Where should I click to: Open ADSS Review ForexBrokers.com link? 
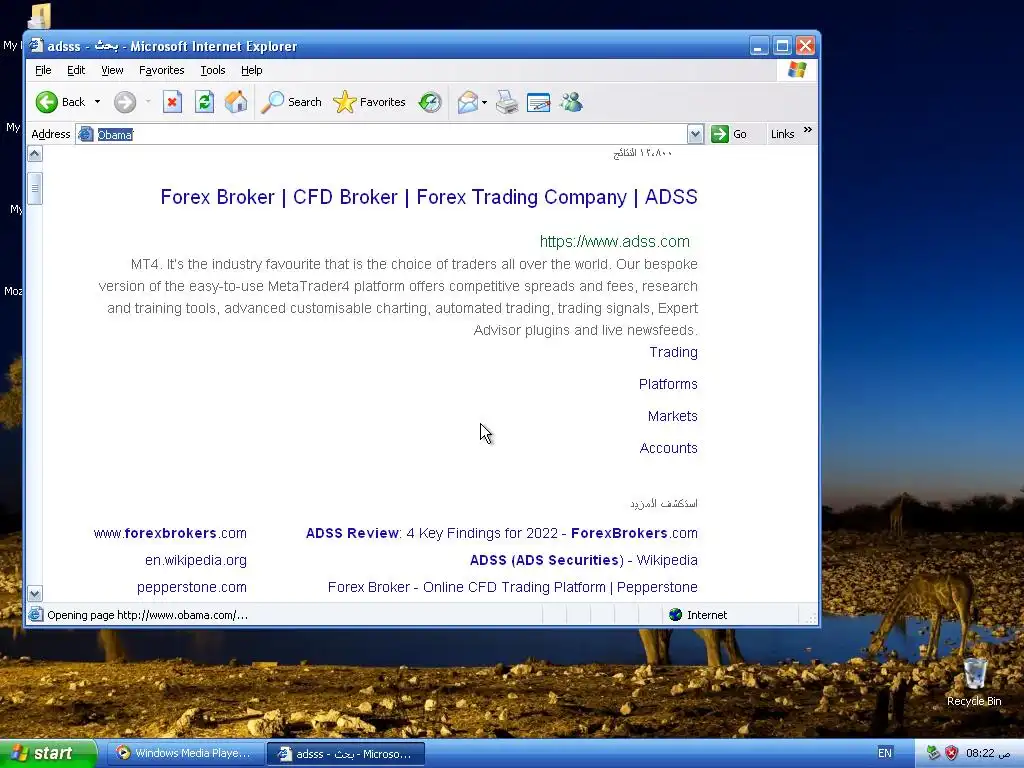click(x=502, y=533)
